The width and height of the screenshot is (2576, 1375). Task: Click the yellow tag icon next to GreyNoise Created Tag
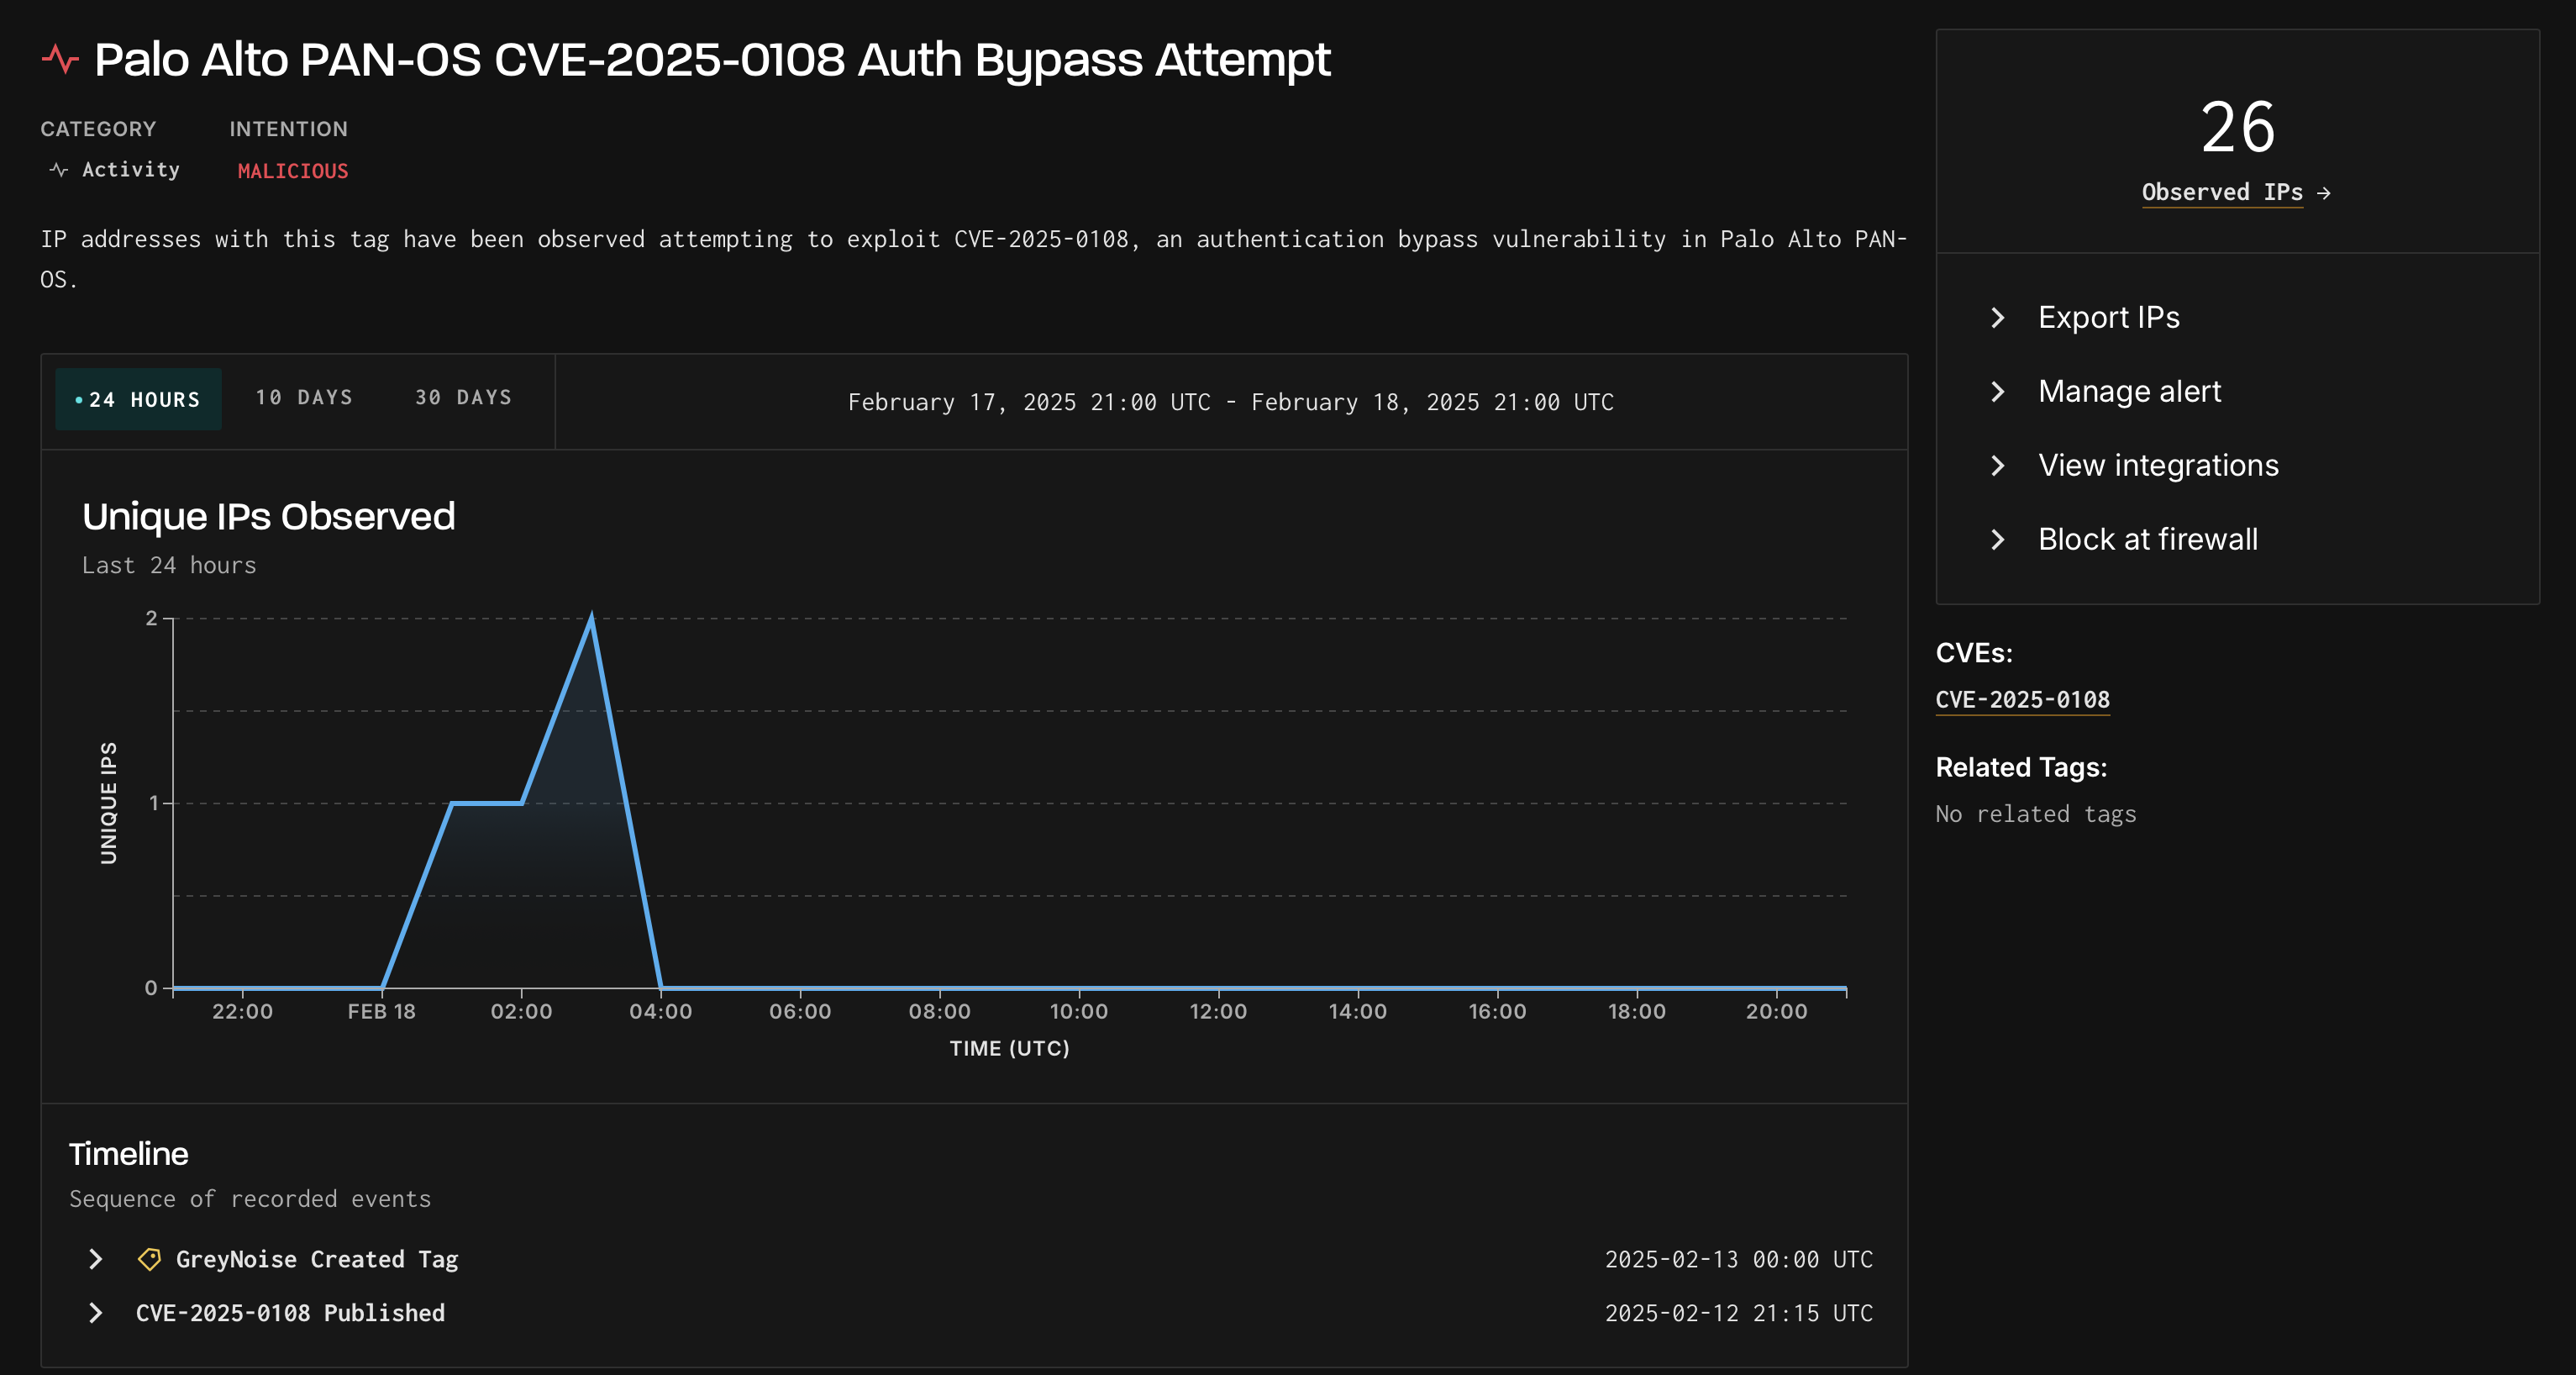click(149, 1259)
